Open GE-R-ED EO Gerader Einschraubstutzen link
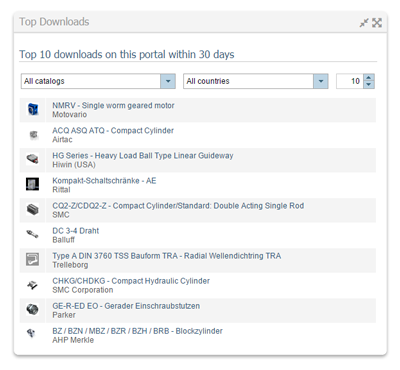This screenshot has height=370, width=400. (126, 306)
